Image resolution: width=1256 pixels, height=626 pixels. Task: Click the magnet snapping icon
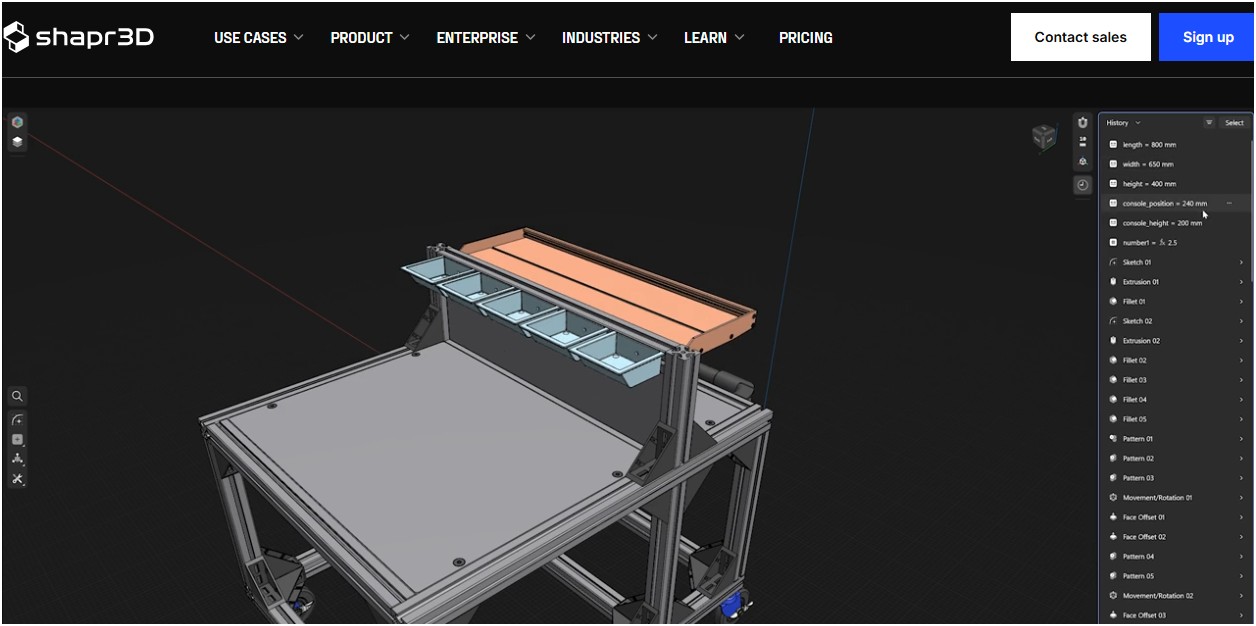pos(1082,122)
